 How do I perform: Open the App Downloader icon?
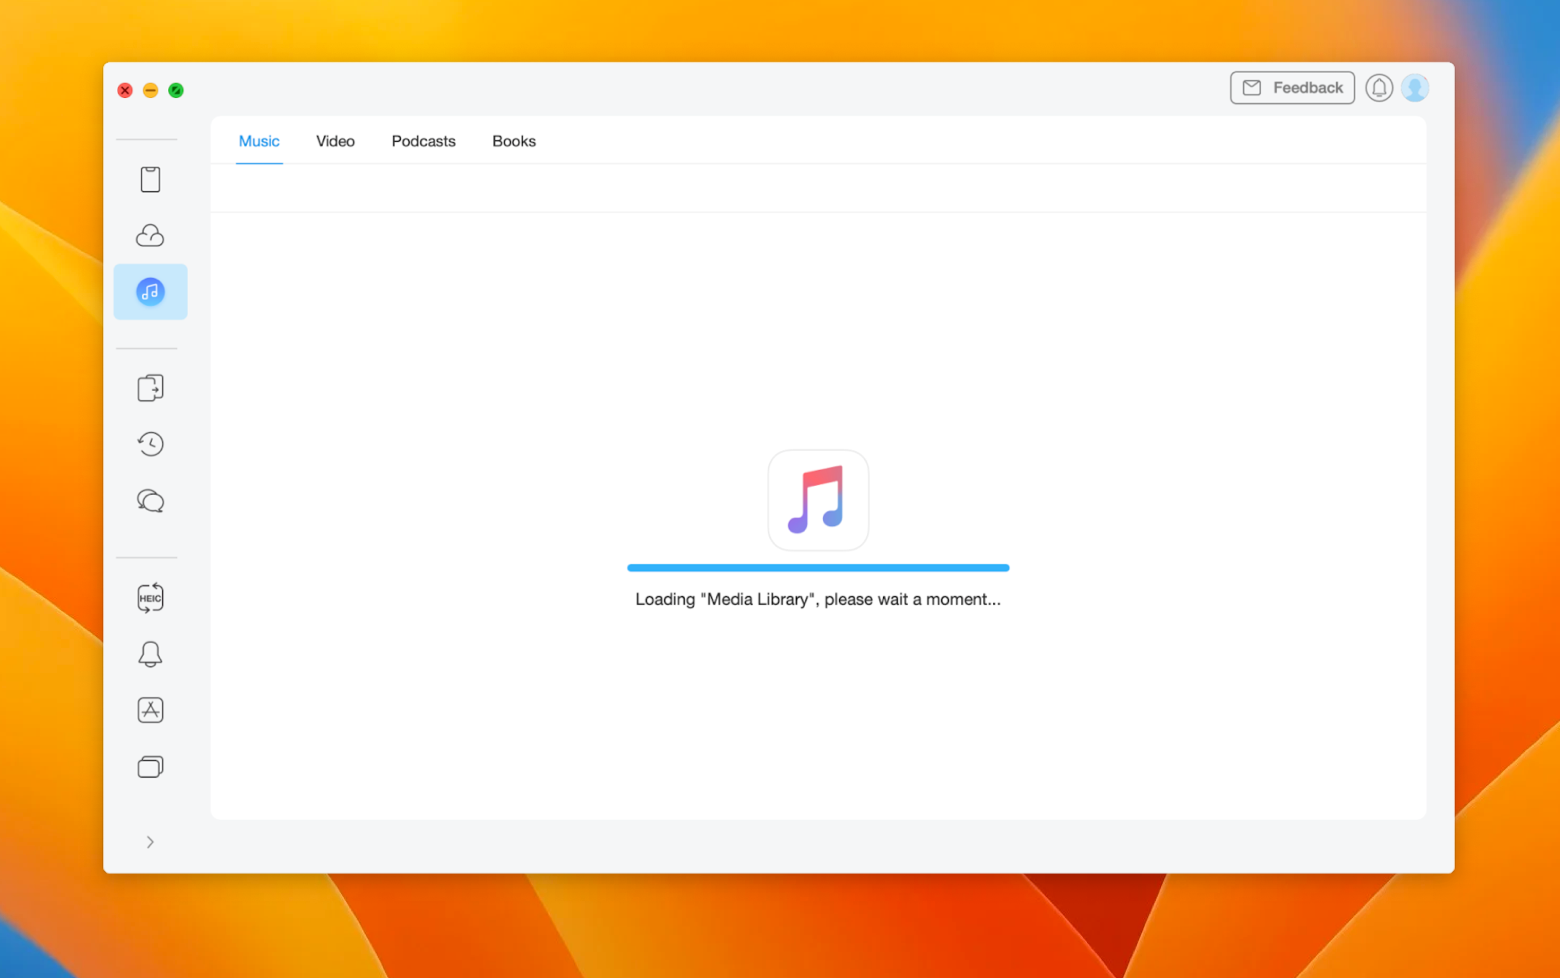[150, 710]
